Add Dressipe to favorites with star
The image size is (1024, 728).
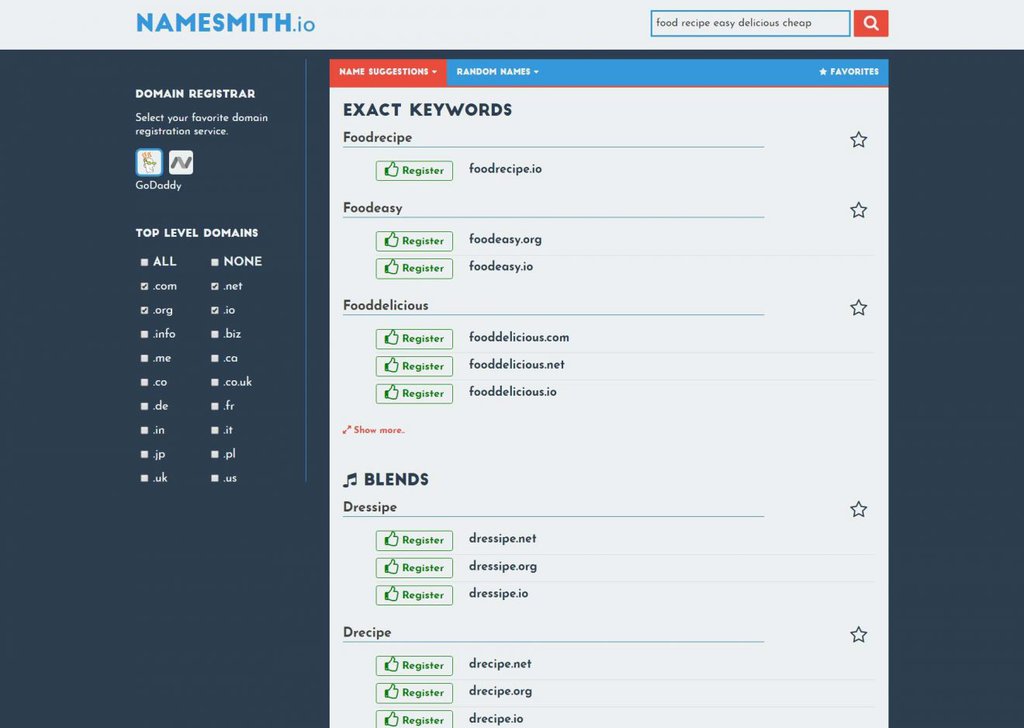[x=858, y=509]
